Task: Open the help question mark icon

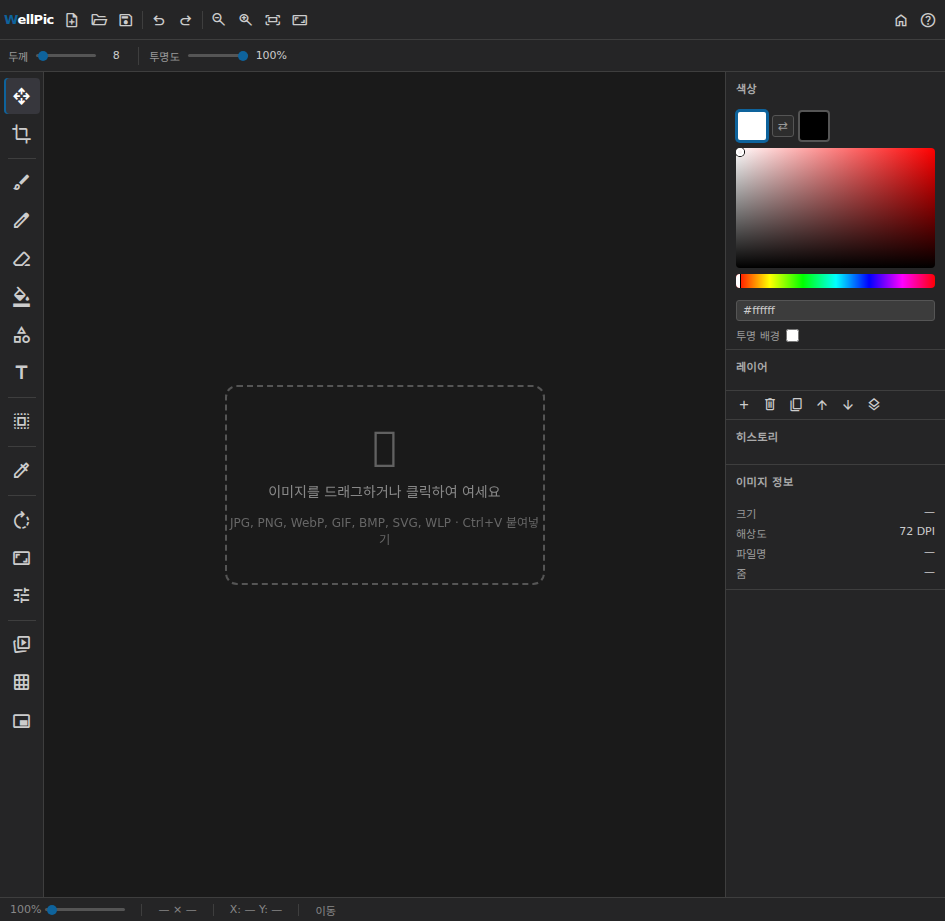Action: pos(928,20)
